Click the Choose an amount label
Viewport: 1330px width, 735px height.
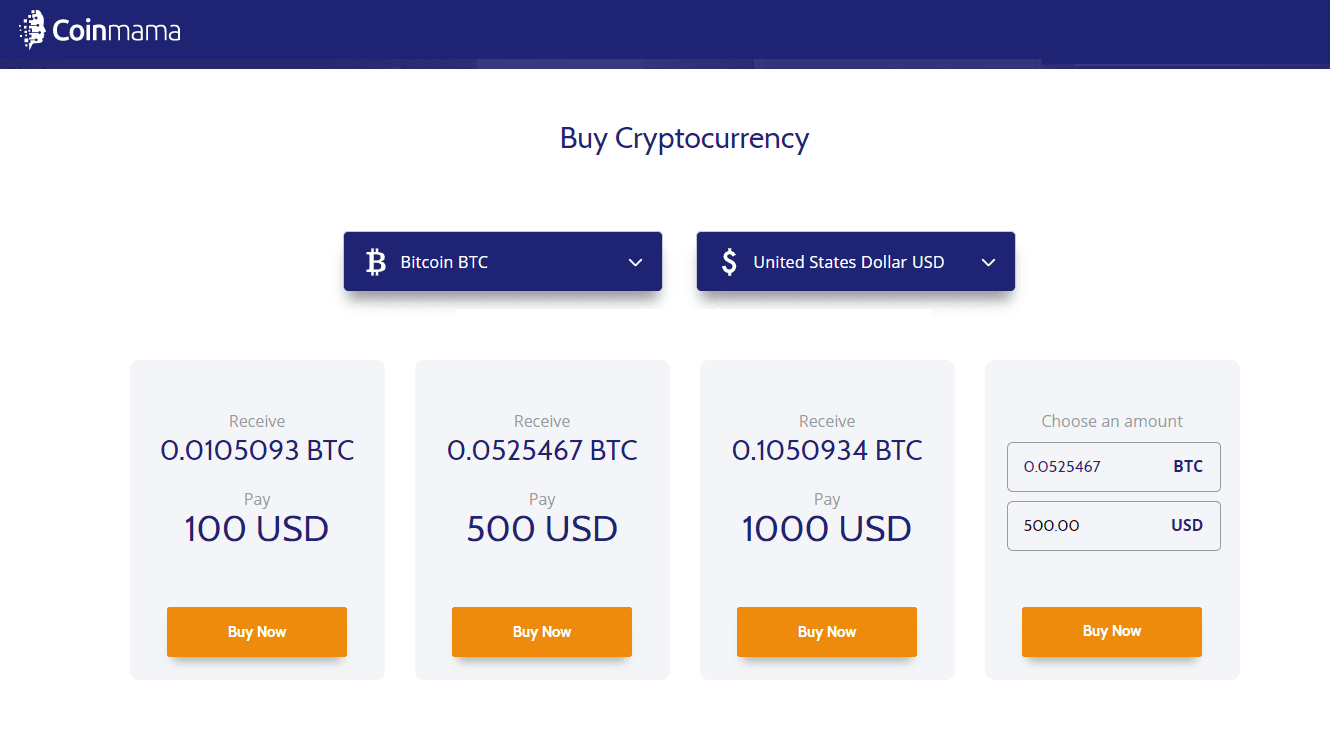click(x=1111, y=420)
